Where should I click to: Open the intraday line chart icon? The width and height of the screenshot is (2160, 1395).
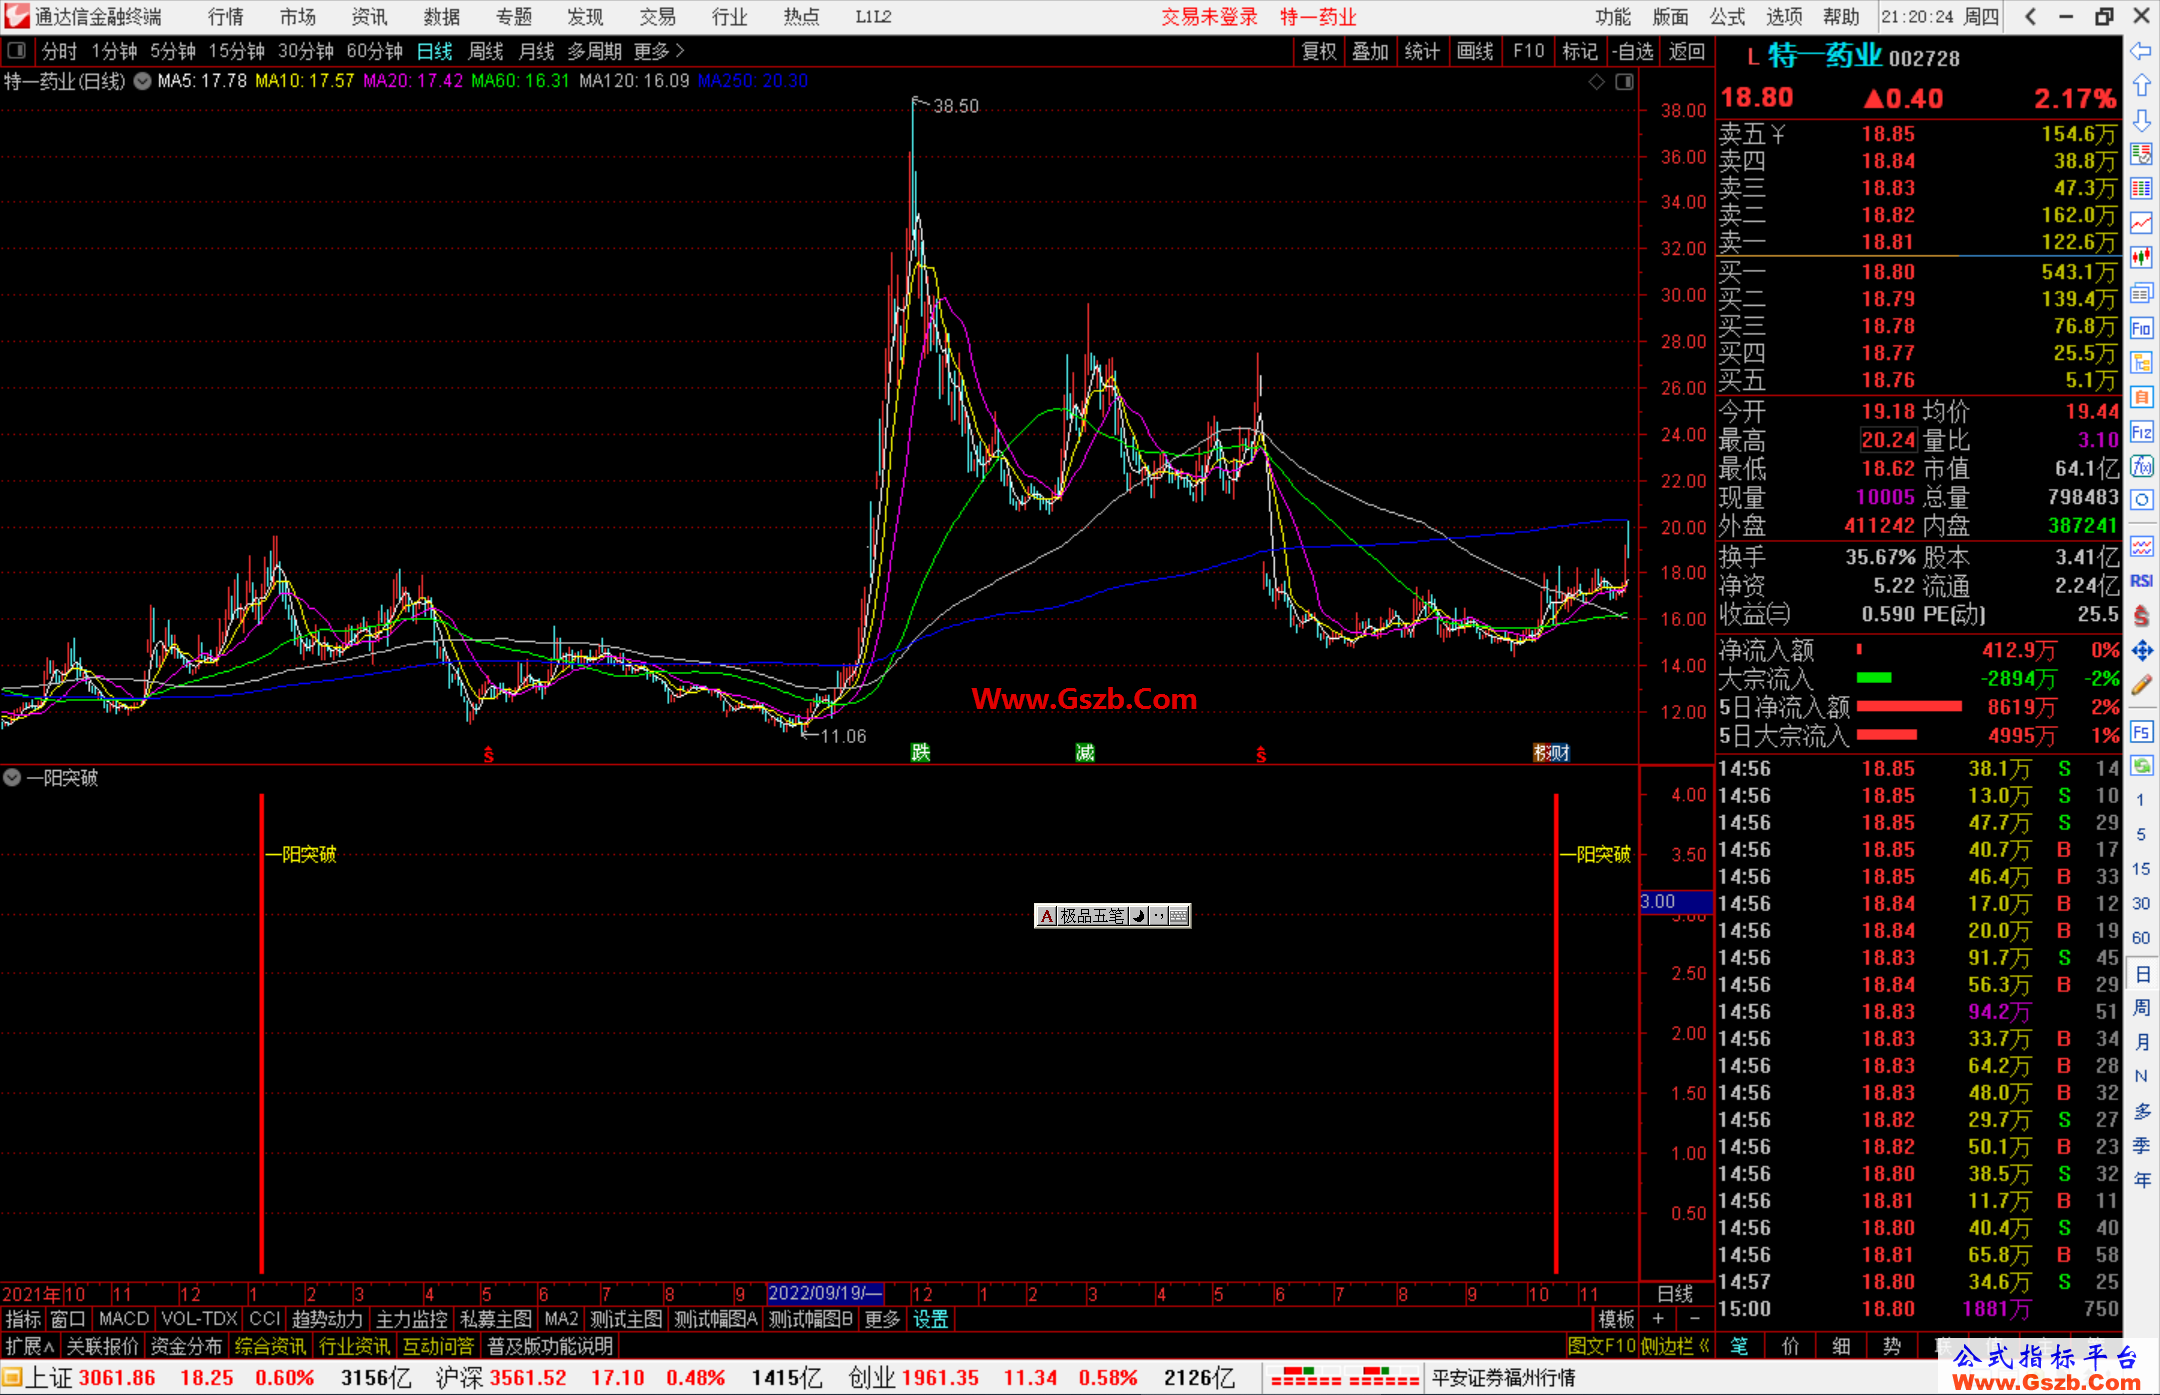(x=2141, y=223)
